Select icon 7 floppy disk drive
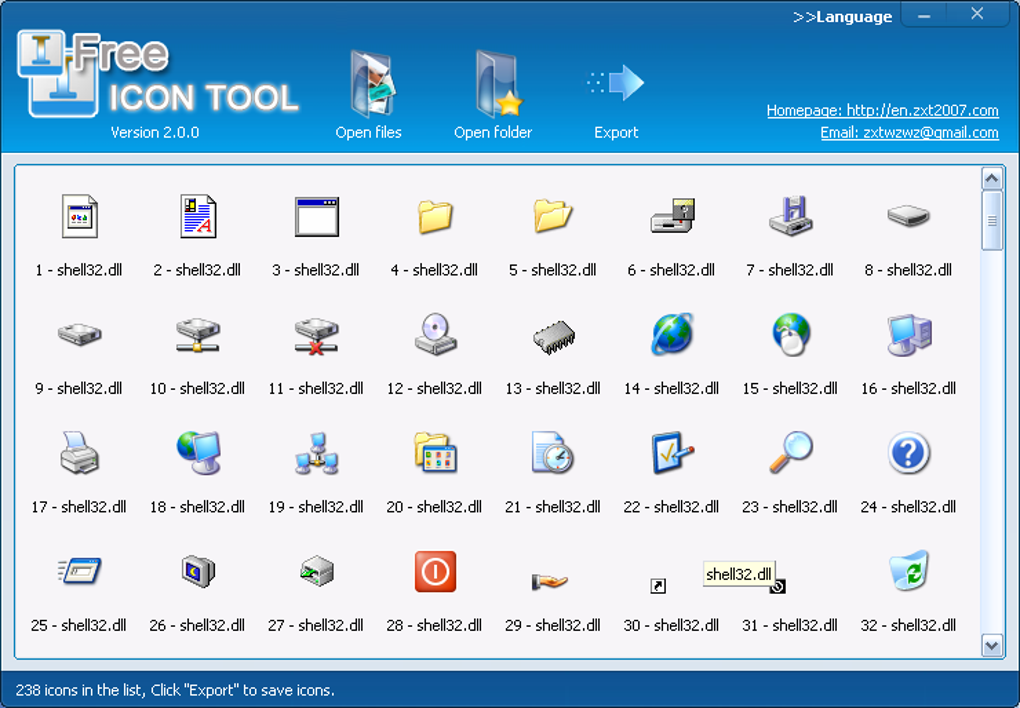 [790, 216]
